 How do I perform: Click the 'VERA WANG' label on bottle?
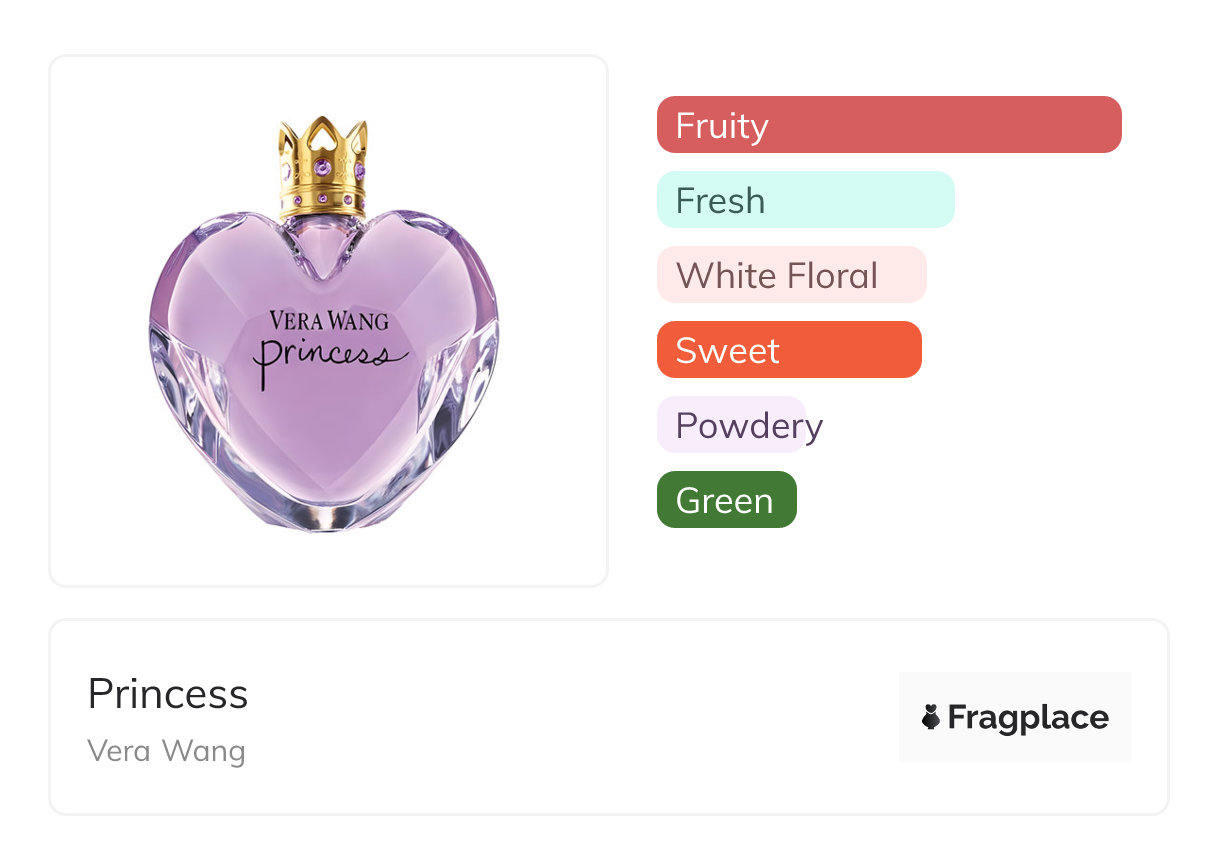(x=328, y=321)
